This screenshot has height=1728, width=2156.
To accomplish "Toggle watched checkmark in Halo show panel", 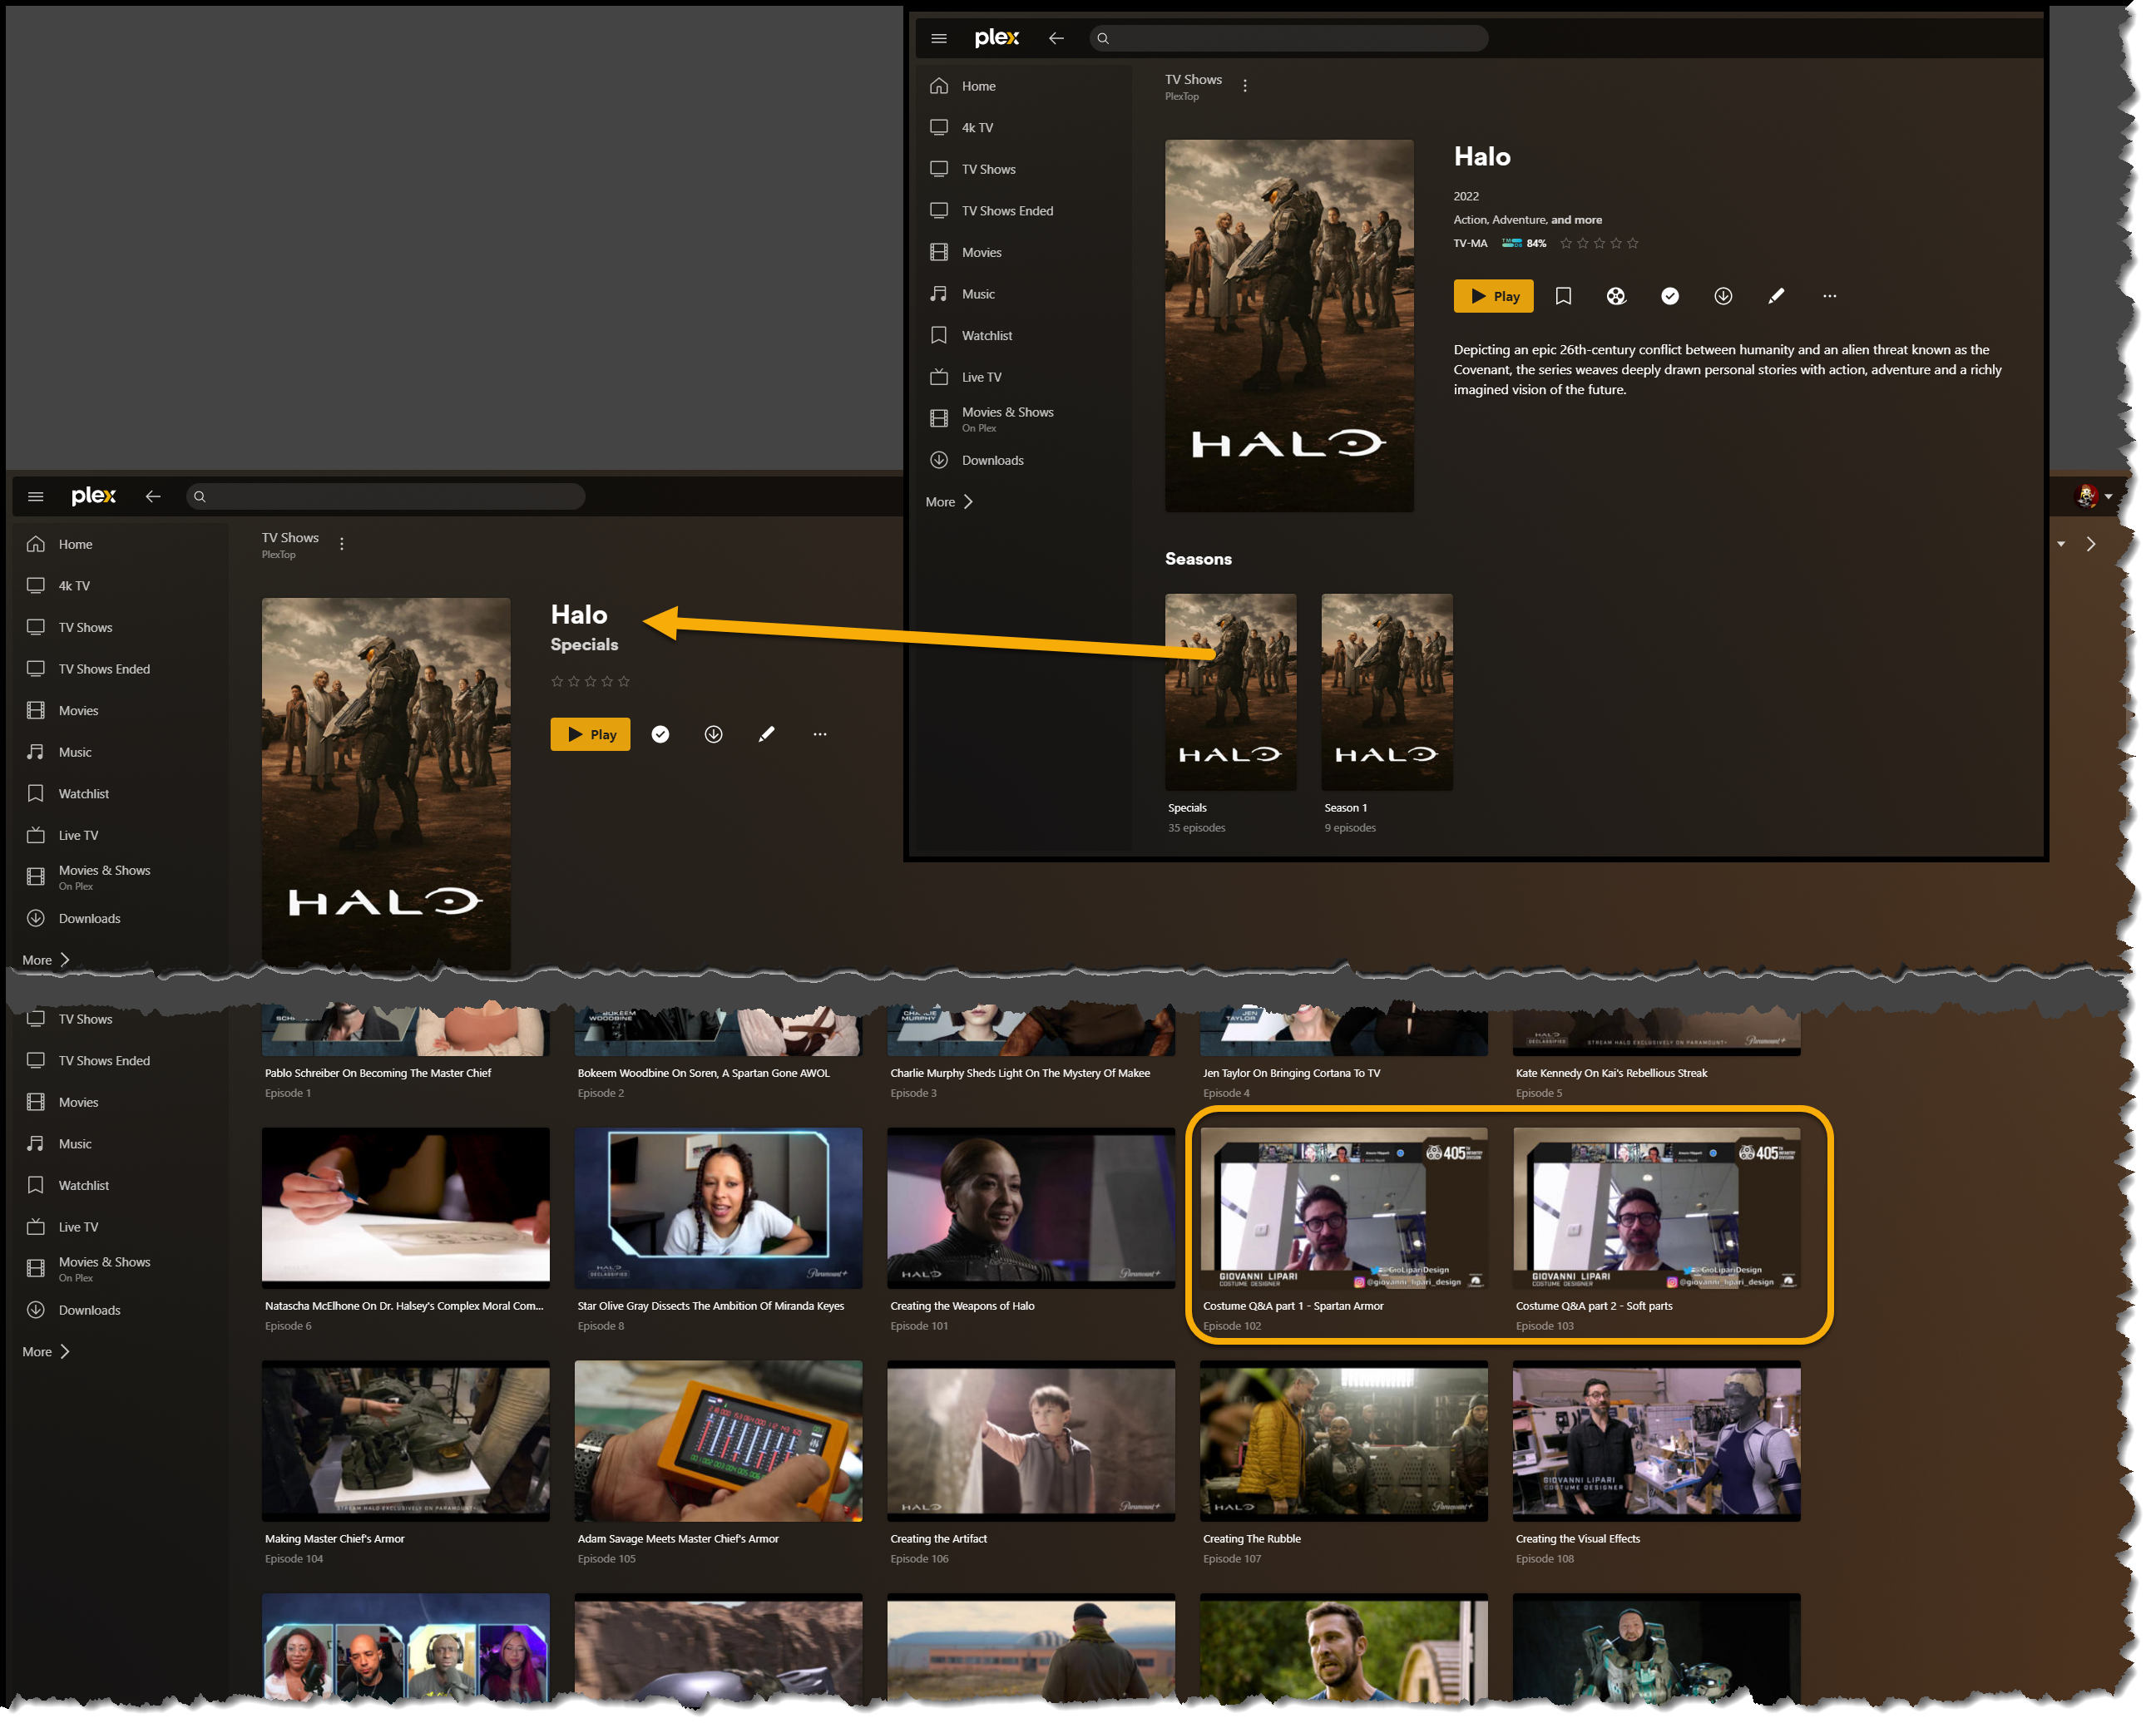I will (x=1669, y=296).
